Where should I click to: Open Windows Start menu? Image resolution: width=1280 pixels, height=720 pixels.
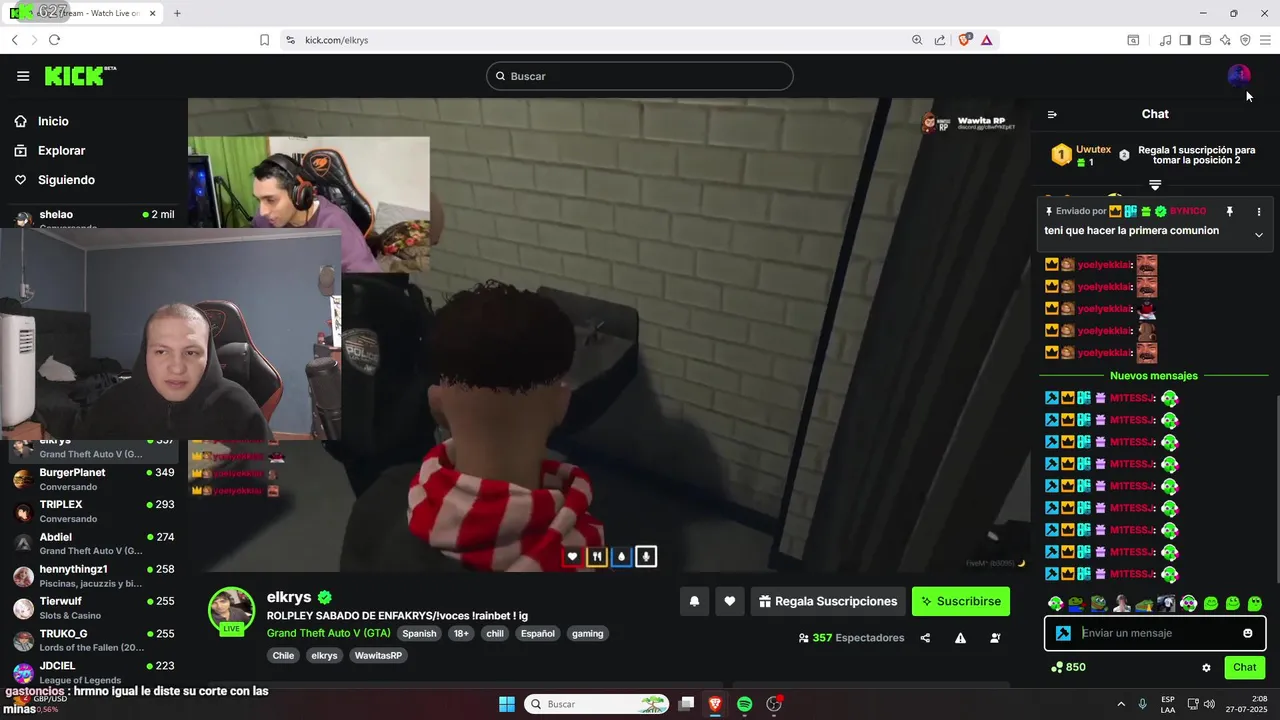(507, 704)
